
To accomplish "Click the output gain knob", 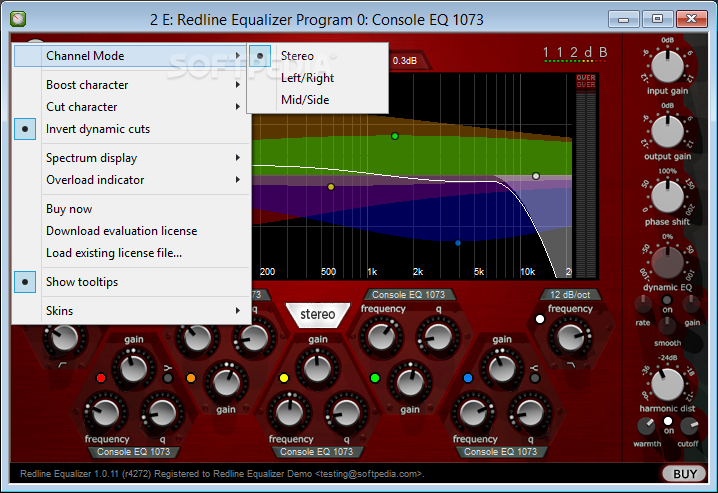I will coord(667,132).
